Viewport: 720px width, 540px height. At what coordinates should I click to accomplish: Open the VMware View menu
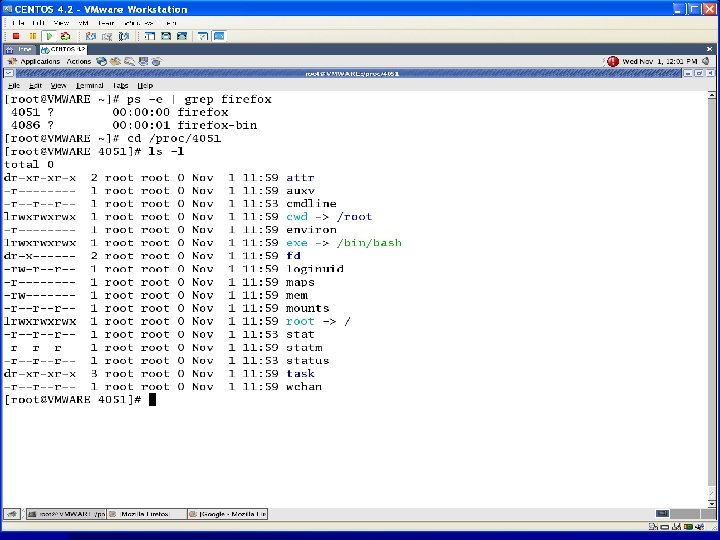[61, 22]
